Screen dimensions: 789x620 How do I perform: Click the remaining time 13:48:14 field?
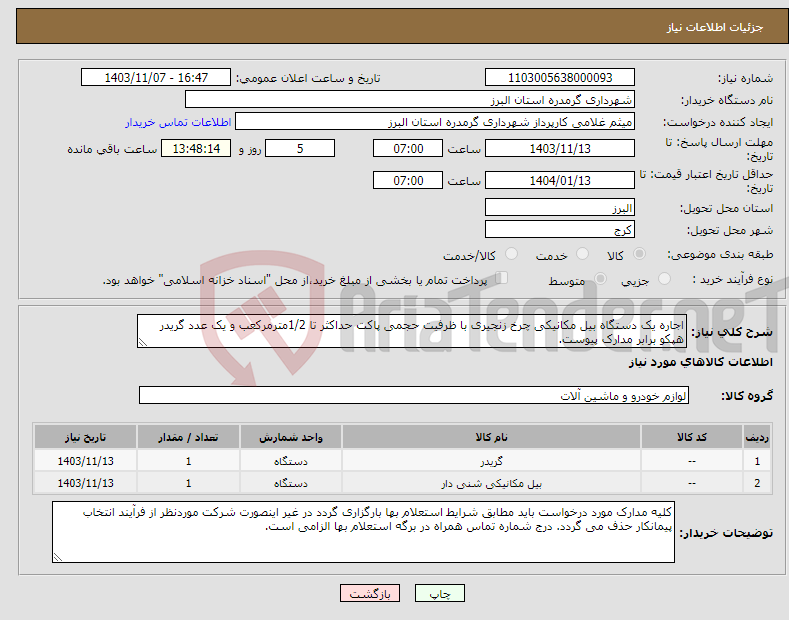coord(196,148)
